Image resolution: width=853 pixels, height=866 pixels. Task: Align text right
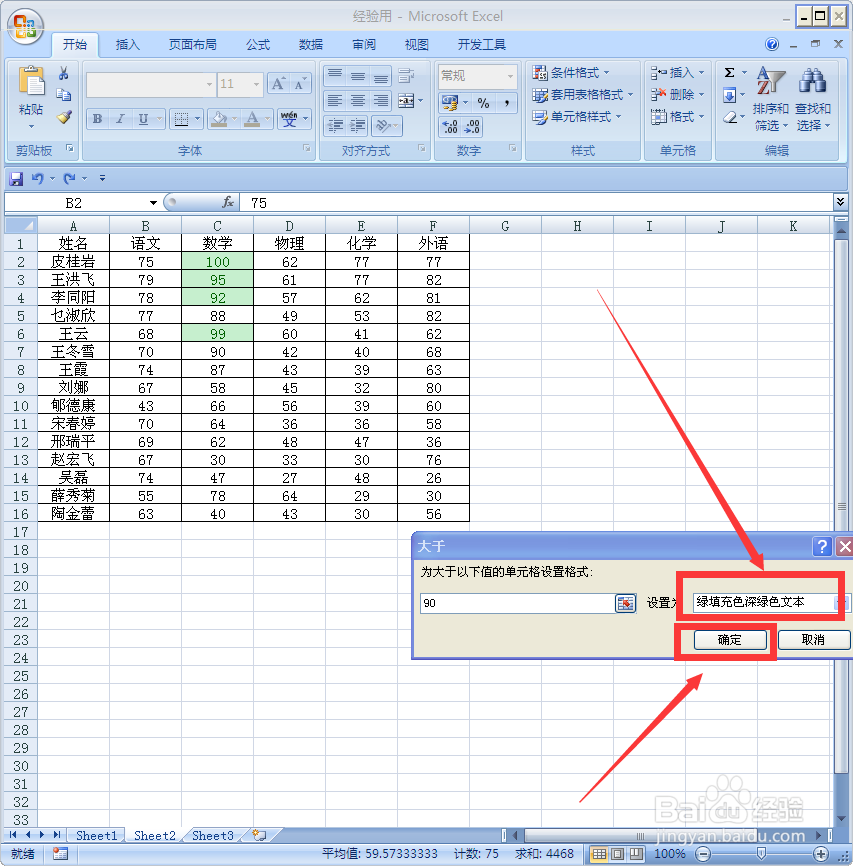coord(381,101)
